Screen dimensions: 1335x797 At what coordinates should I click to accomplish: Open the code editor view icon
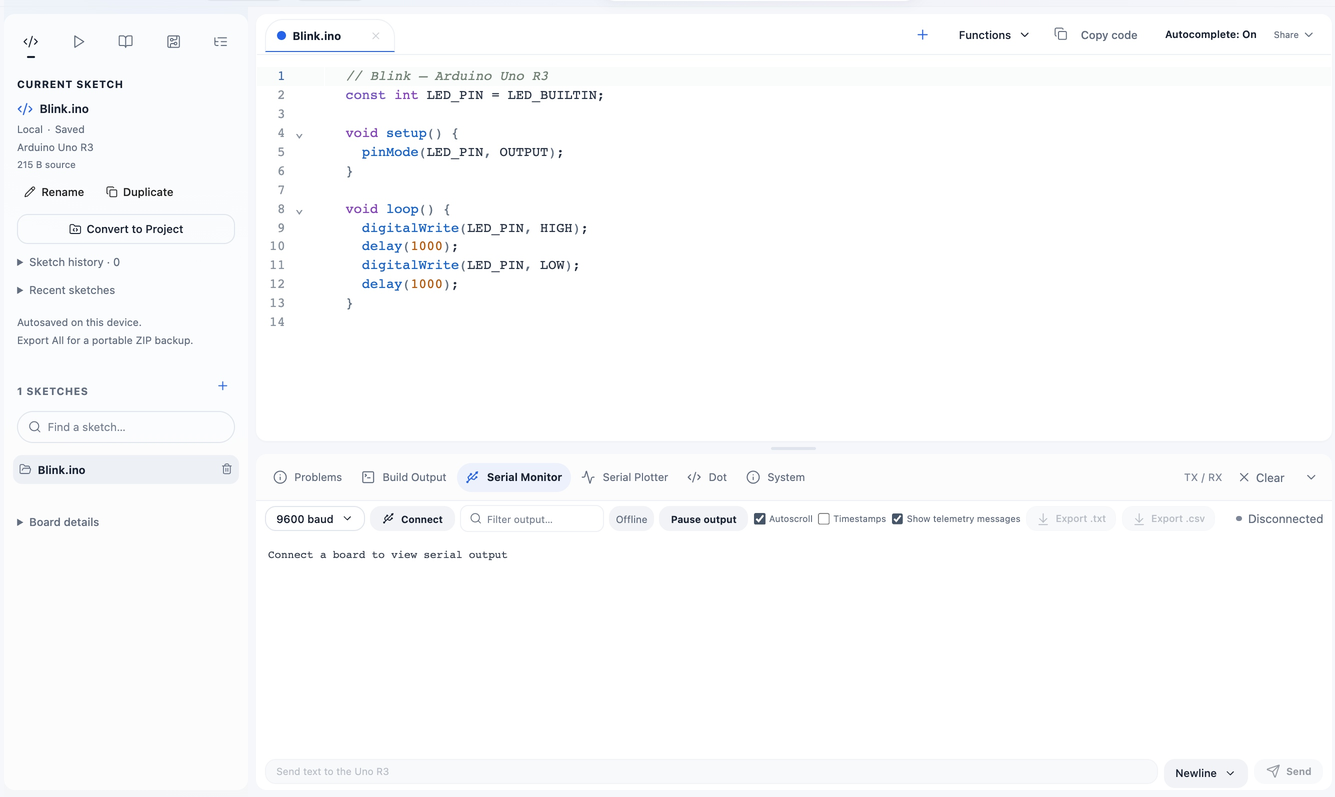pyautogui.click(x=31, y=42)
